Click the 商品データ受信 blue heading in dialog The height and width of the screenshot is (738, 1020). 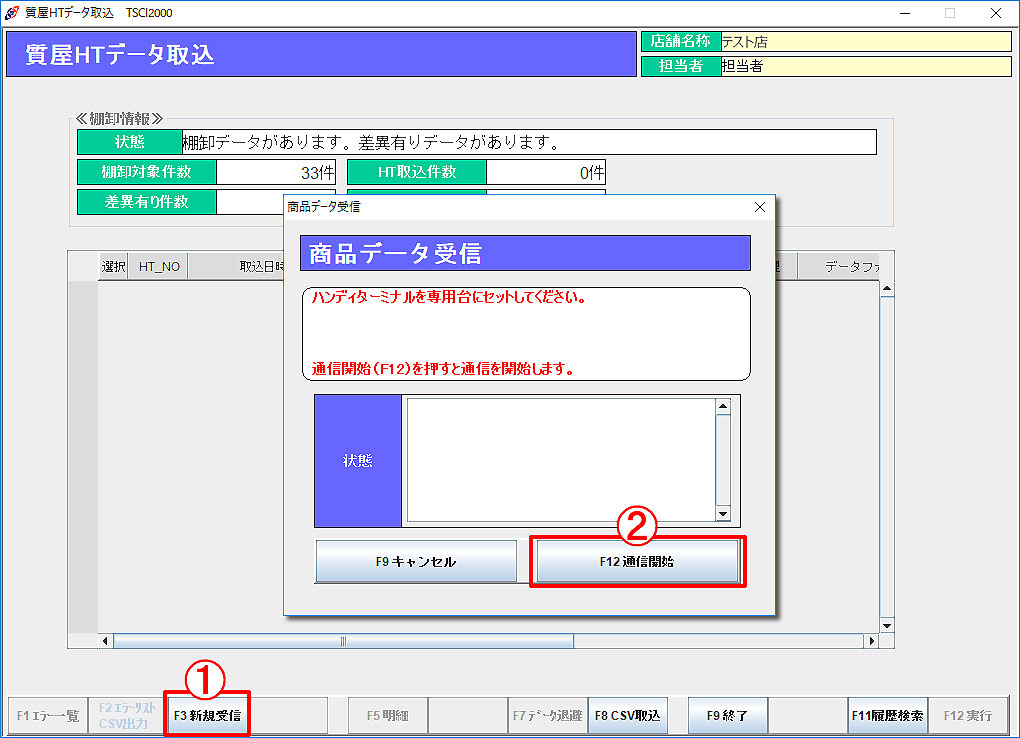[x=525, y=253]
